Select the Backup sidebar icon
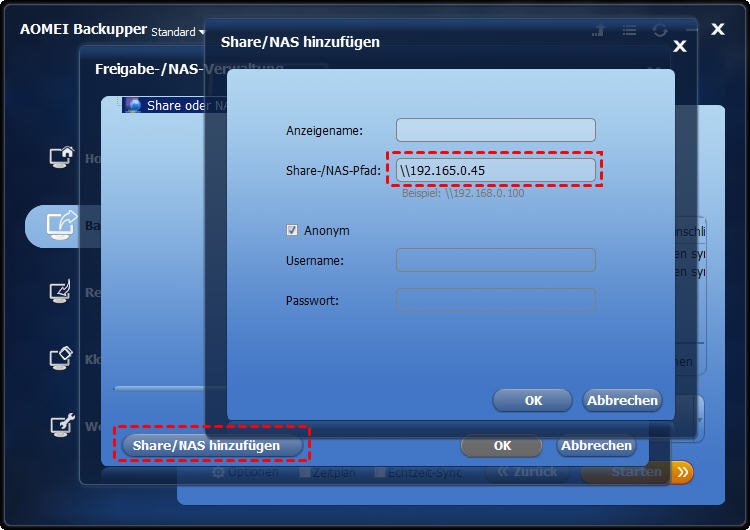Image resolution: width=750 pixels, height=530 pixels. coord(61,224)
